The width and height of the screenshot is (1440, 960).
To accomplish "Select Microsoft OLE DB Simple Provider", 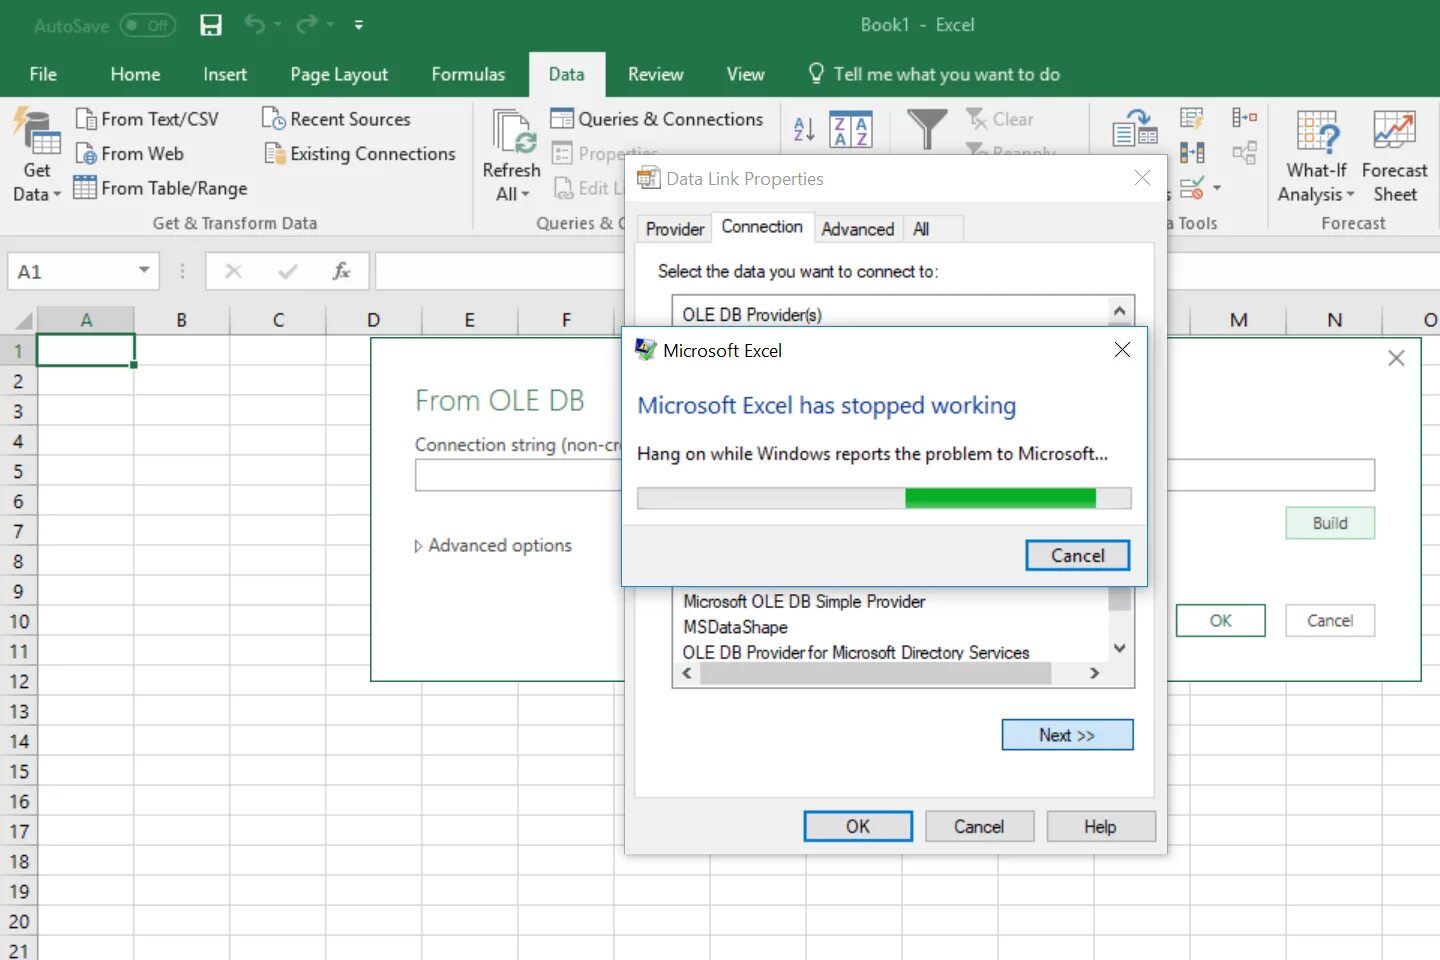I will pyautogui.click(x=803, y=601).
